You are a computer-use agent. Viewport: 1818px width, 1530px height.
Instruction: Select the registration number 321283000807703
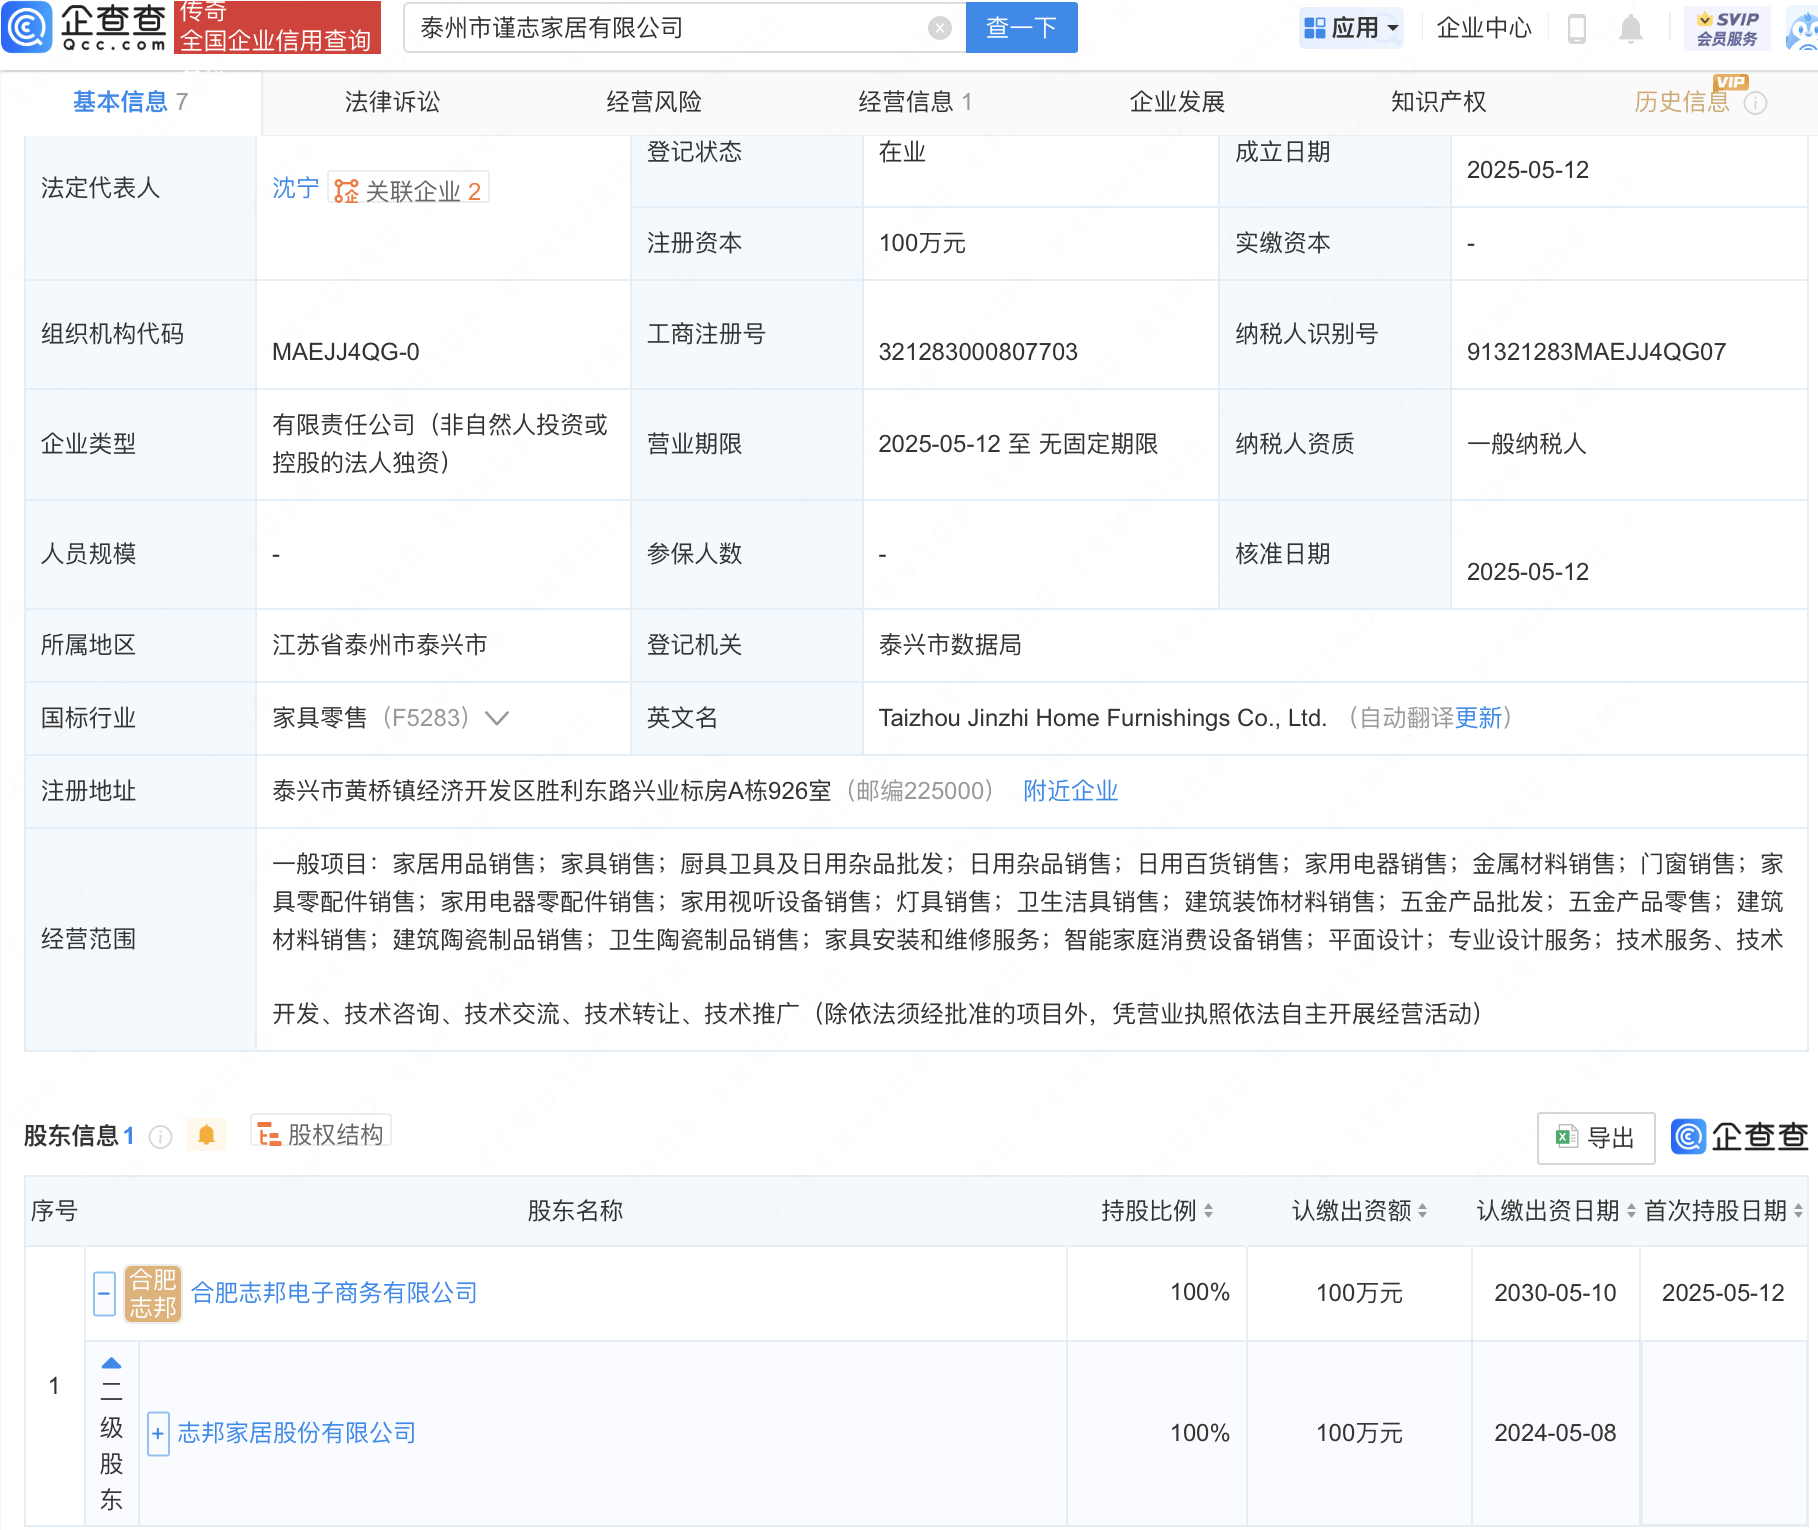978,352
